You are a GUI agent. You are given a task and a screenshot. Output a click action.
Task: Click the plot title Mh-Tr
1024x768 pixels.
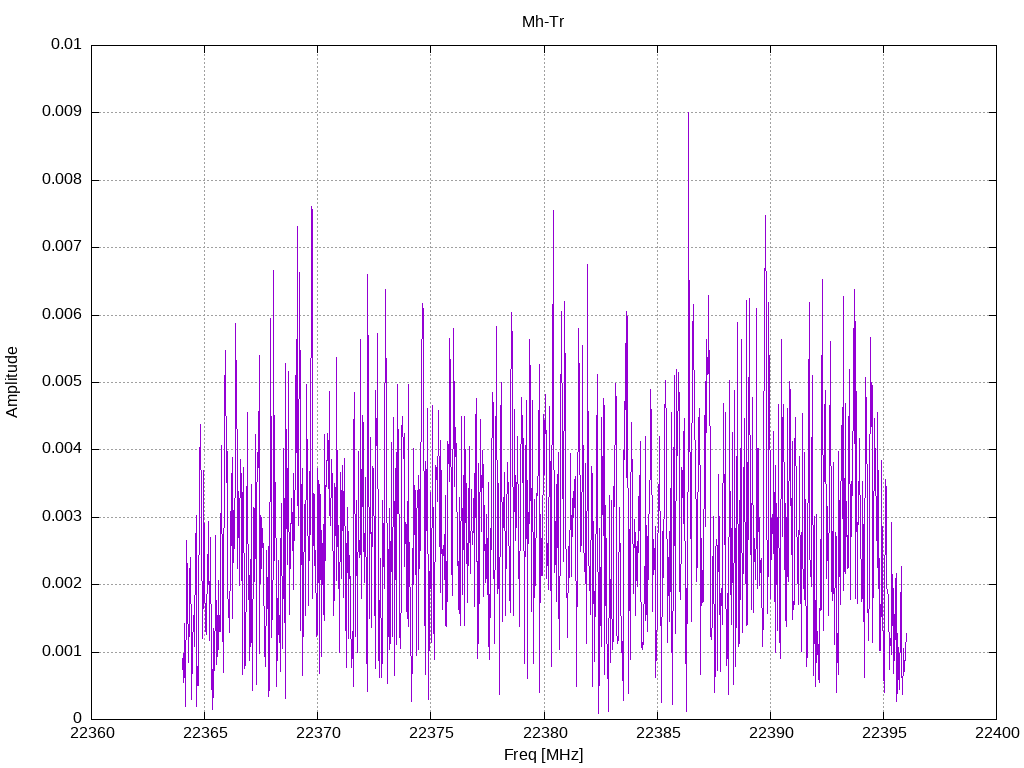pyautogui.click(x=543, y=22)
